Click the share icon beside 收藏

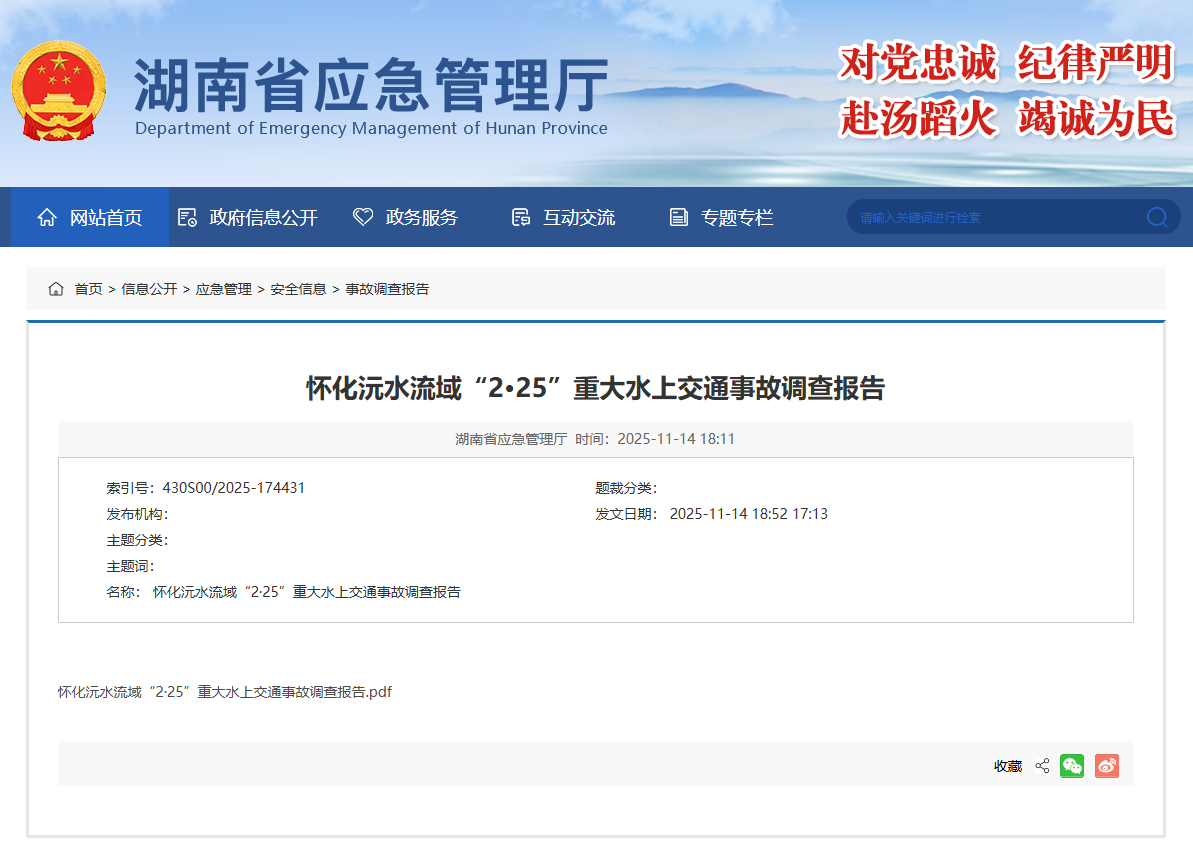tap(1042, 766)
